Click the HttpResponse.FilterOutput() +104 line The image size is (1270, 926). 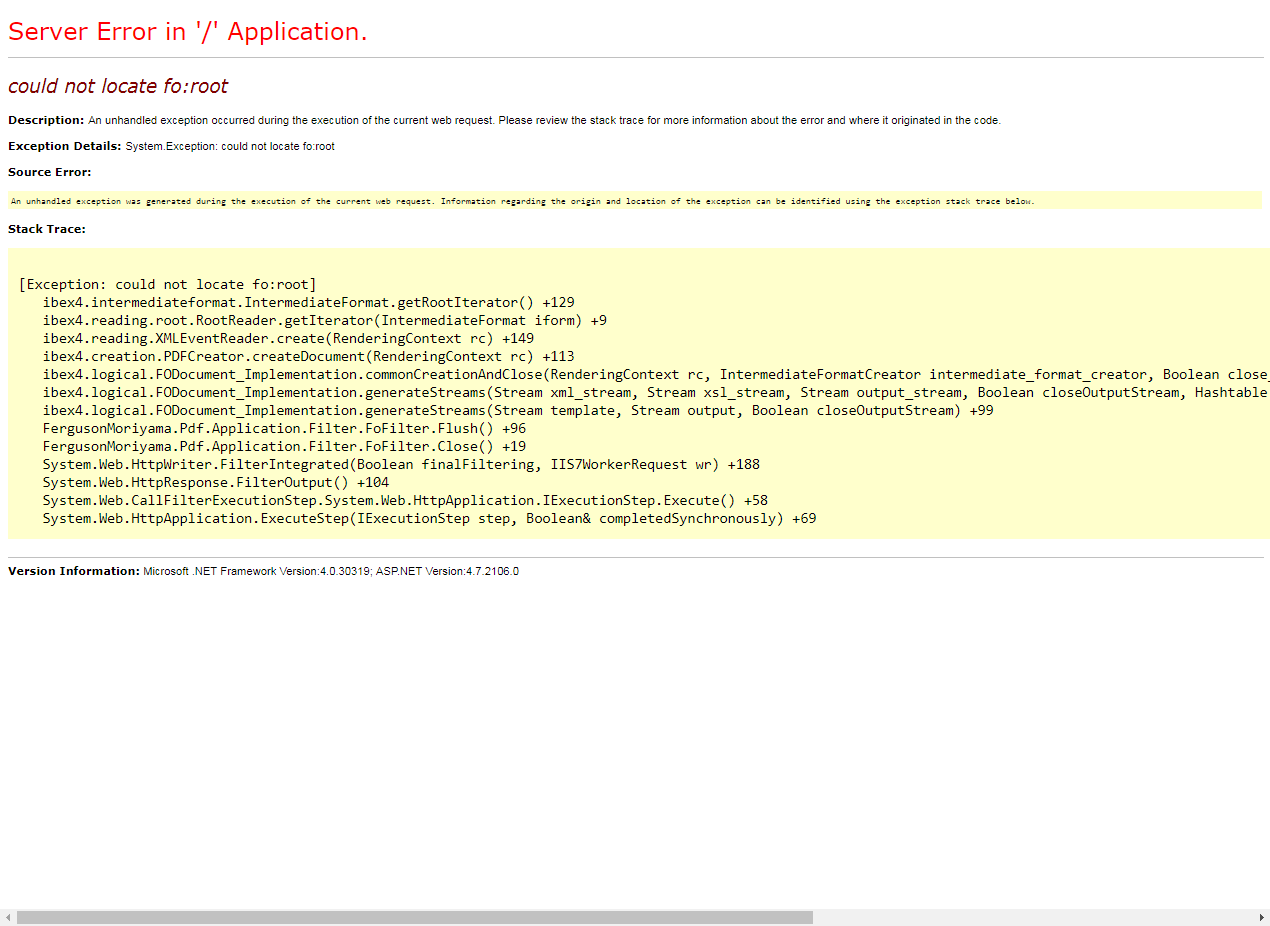pos(216,482)
